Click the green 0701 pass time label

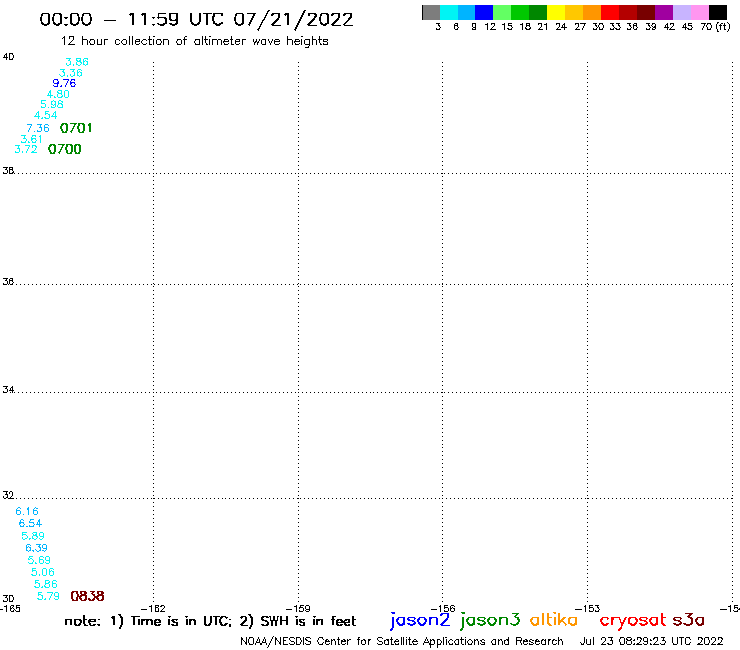76,128
